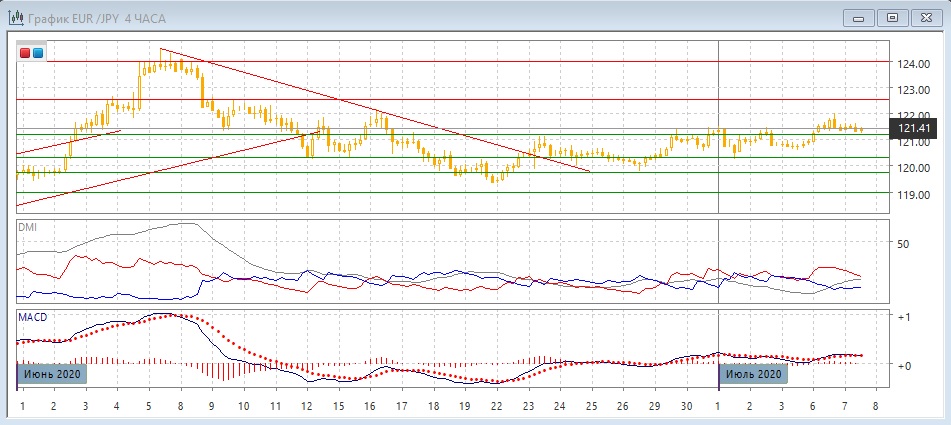This screenshot has width=951, height=425.
Task: Click the red square button on chart
Action: coord(25,52)
